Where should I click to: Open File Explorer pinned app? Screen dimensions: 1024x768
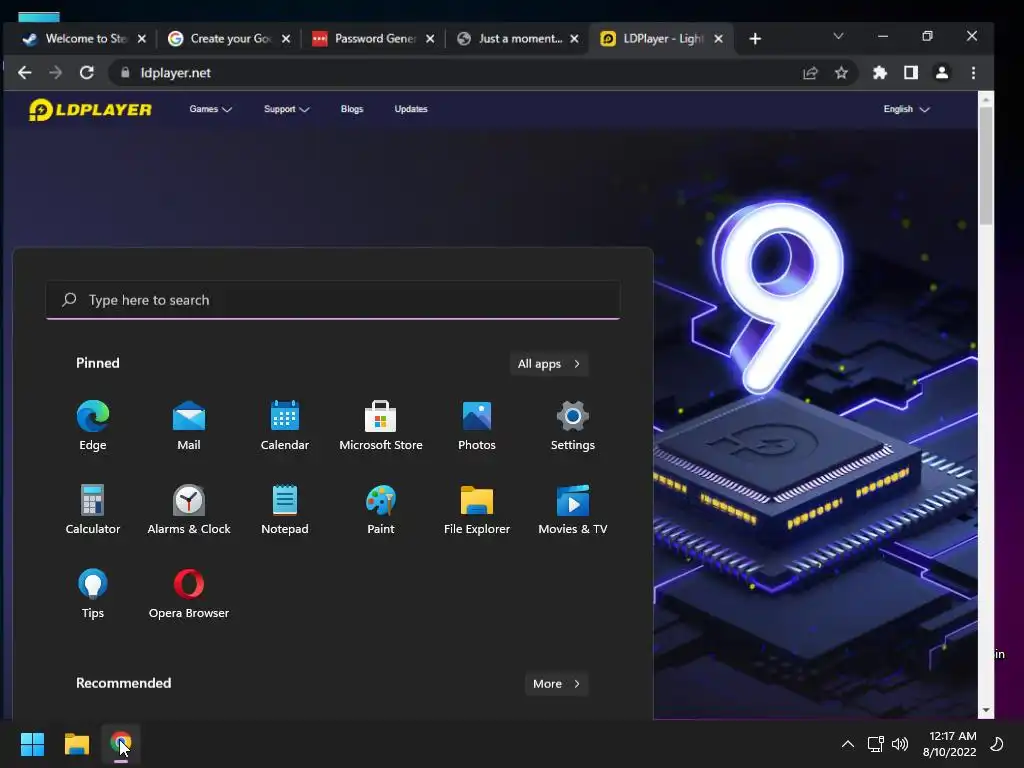pos(477,509)
